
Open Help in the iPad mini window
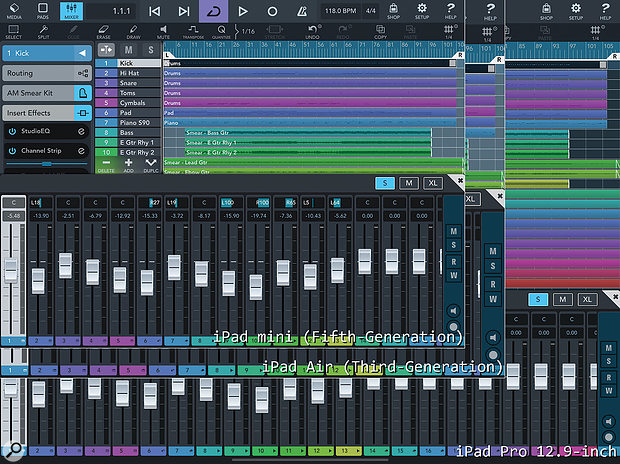[450, 11]
